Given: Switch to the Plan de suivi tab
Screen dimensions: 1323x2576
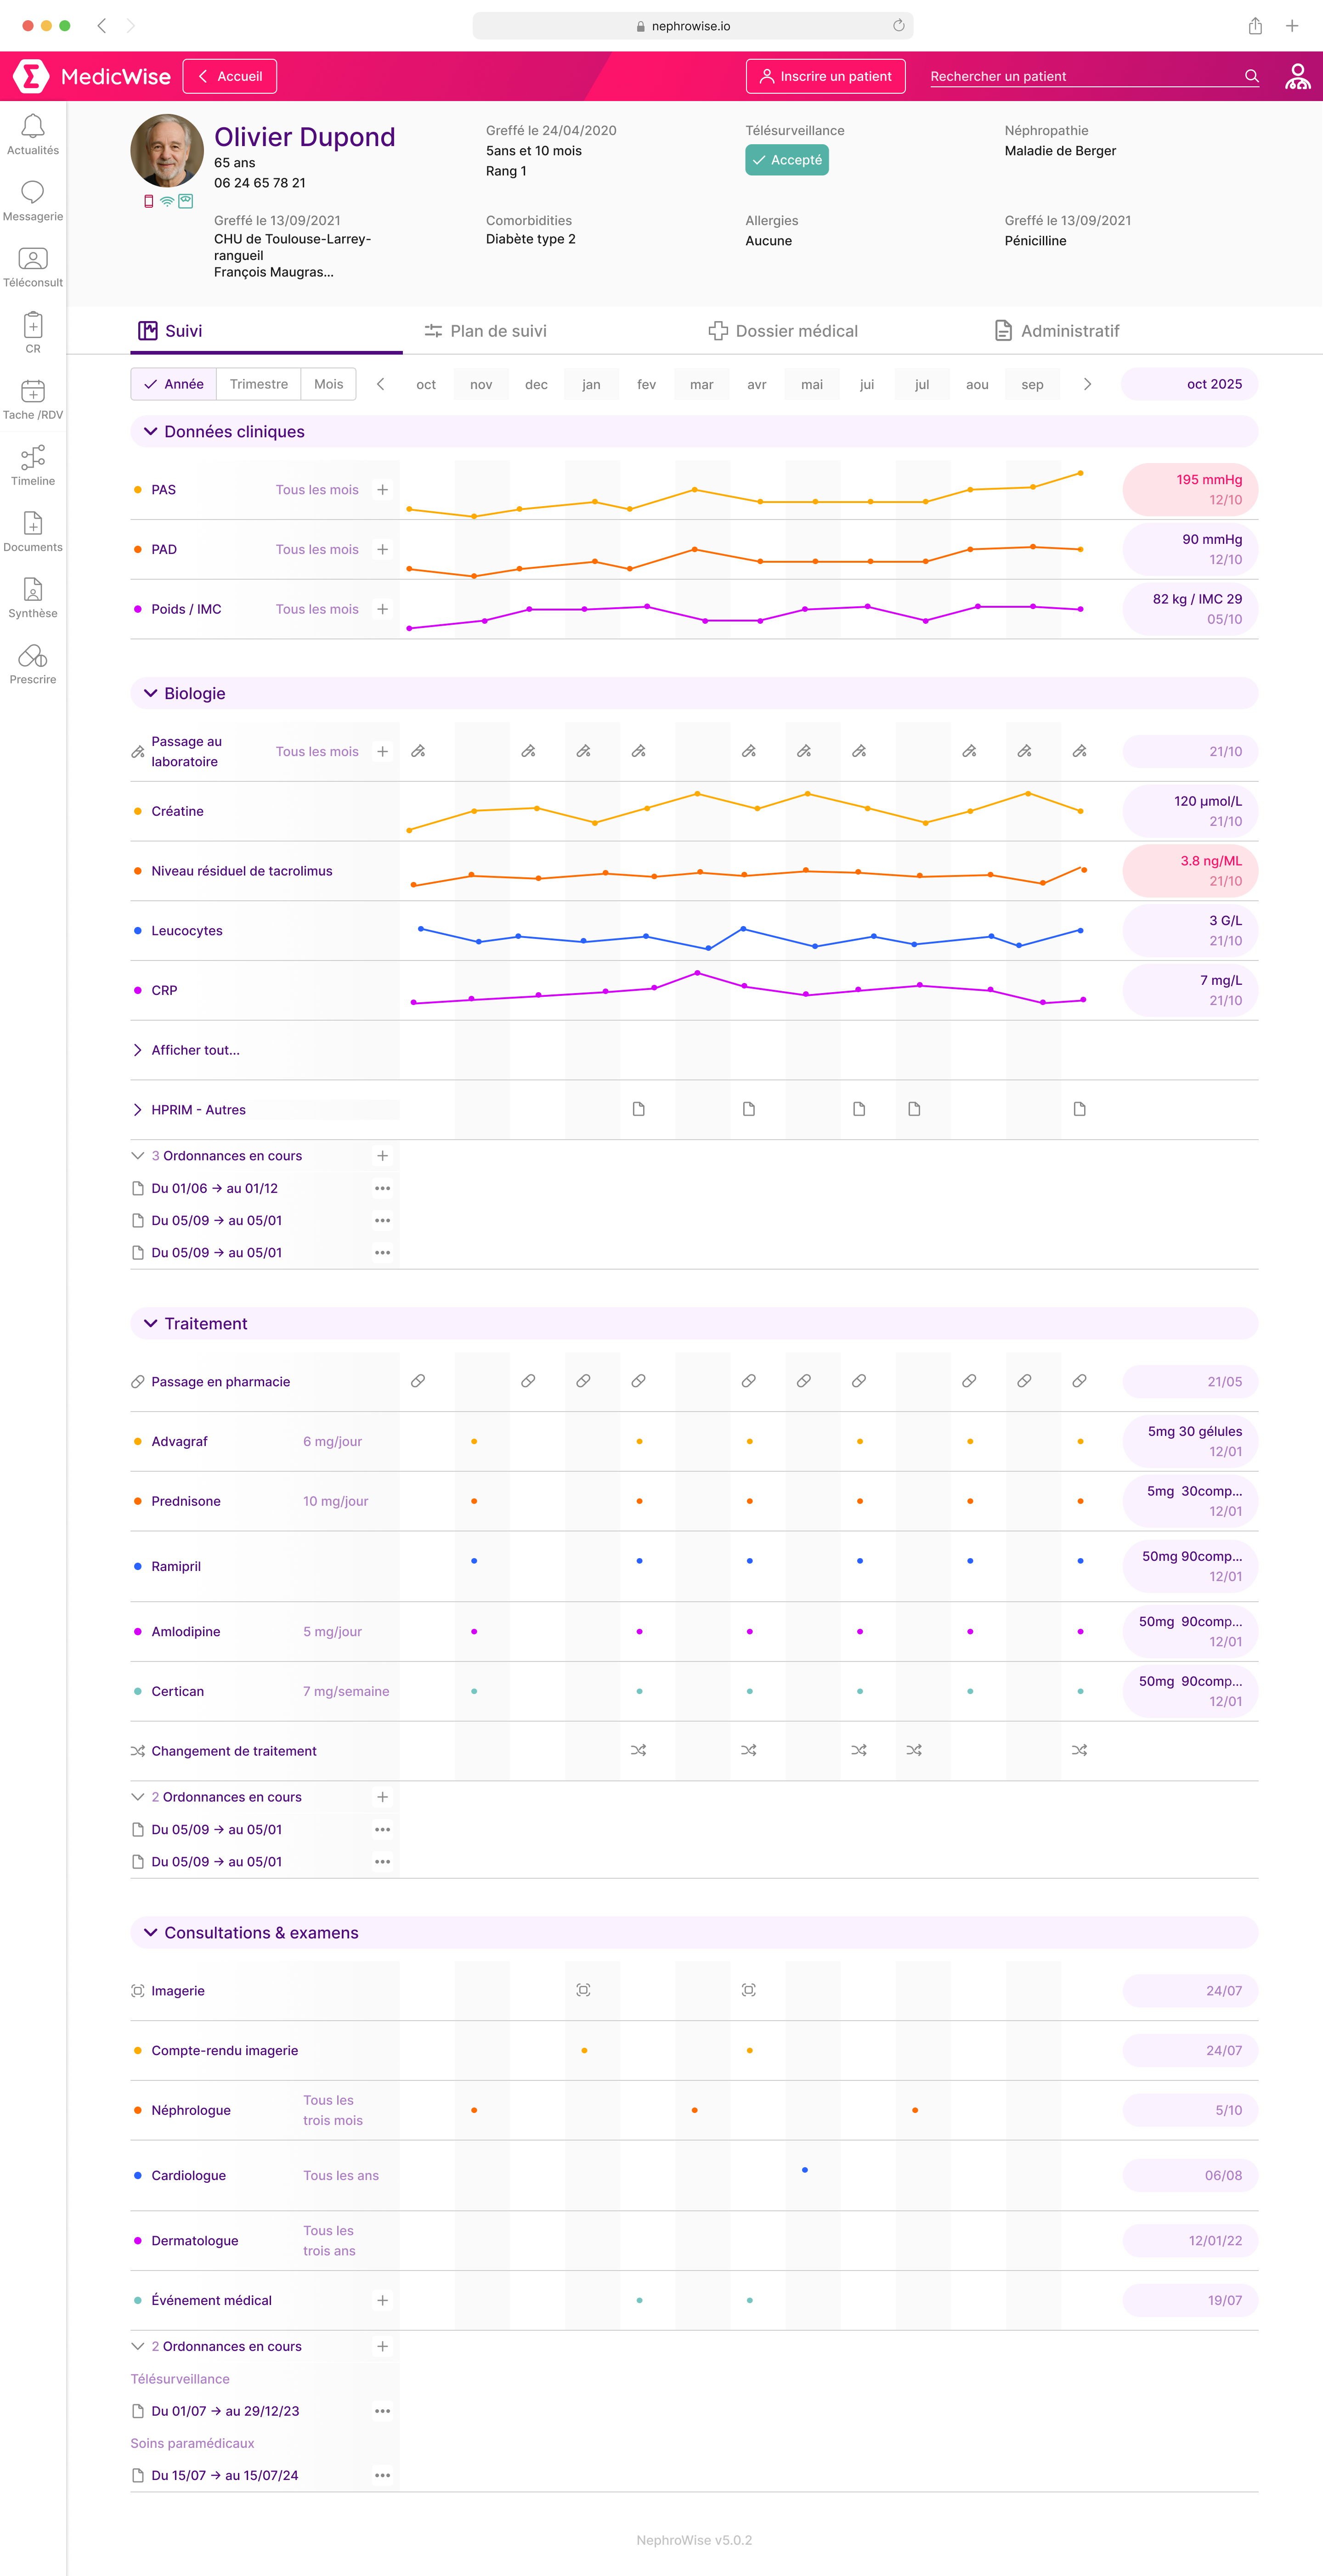Looking at the screenshot, I should (x=485, y=331).
